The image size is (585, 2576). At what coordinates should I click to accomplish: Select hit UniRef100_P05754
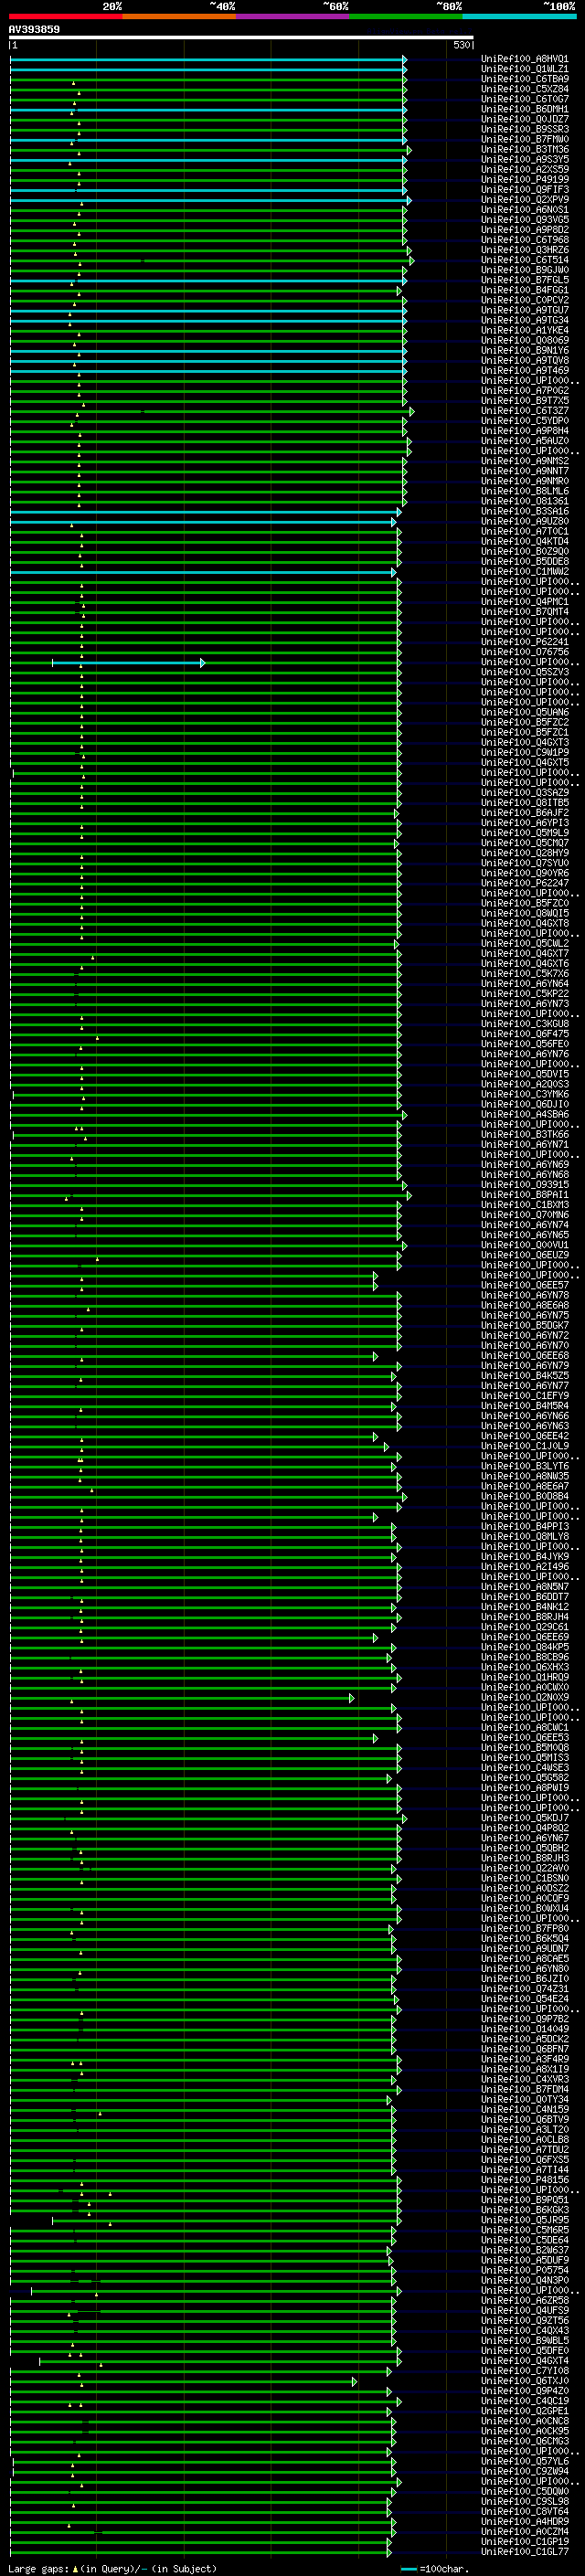click(x=525, y=2270)
